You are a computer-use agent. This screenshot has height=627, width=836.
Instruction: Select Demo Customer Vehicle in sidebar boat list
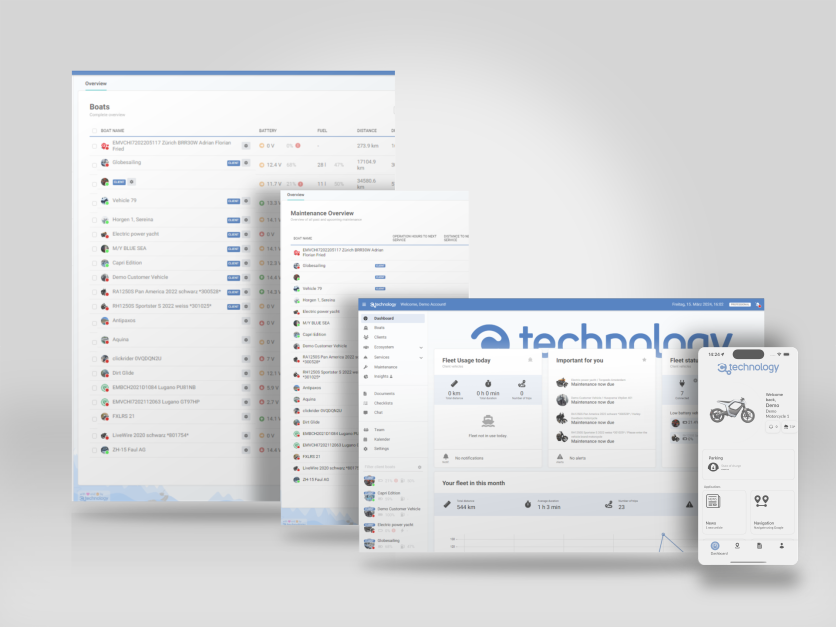point(393,512)
